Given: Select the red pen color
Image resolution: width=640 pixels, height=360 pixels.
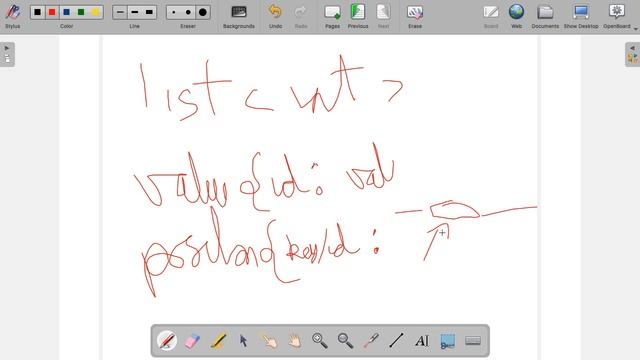Looking at the screenshot, I should [52, 12].
